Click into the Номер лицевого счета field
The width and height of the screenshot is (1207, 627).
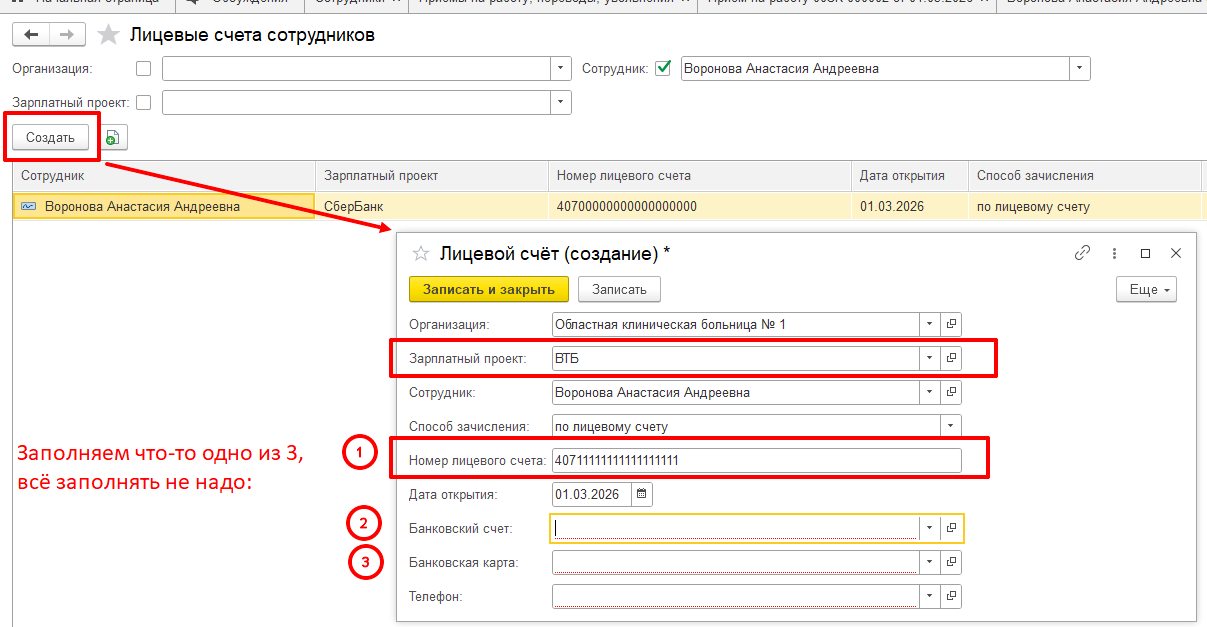click(755, 460)
